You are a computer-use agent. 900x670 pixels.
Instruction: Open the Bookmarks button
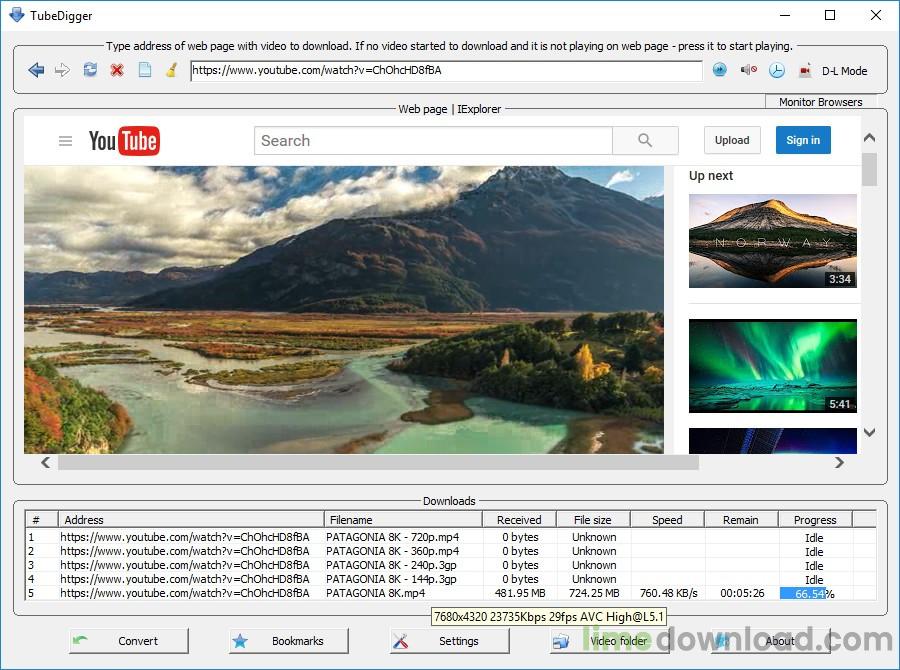pos(289,641)
